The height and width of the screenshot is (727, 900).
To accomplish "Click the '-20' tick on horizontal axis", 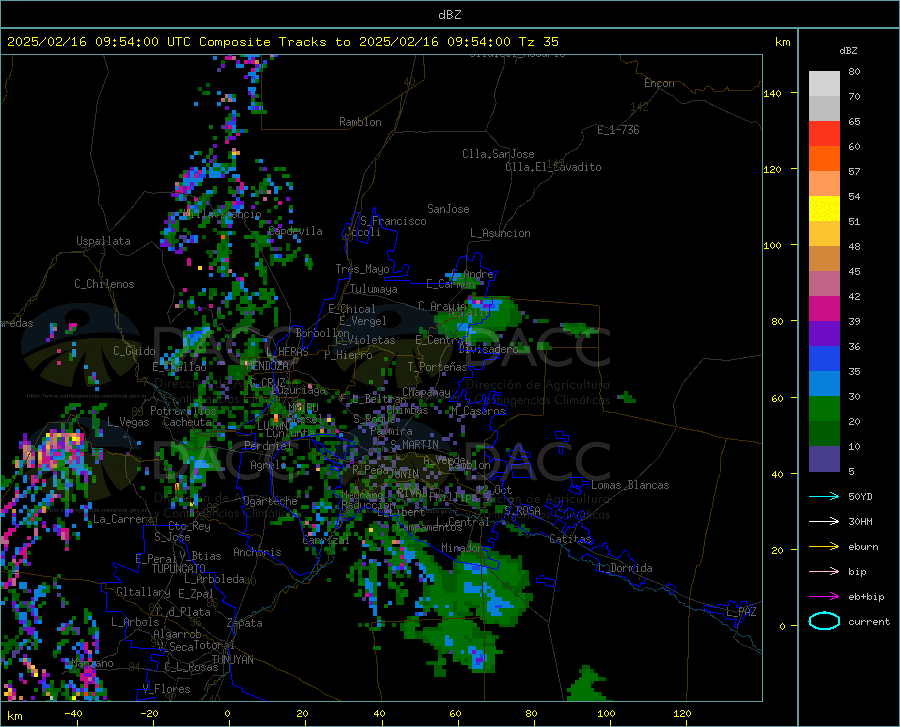I will point(149,713).
